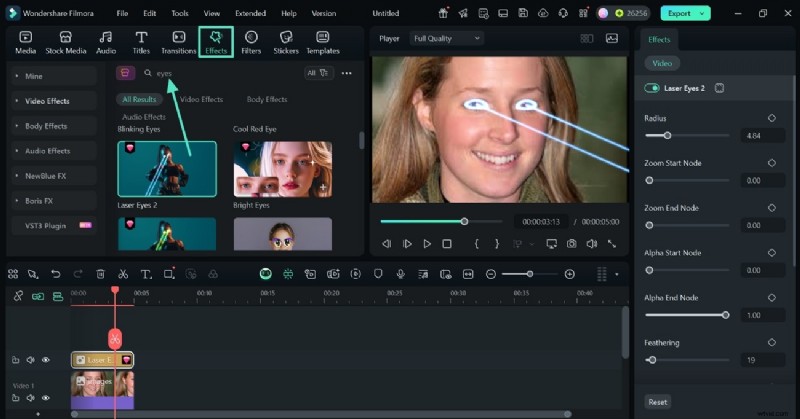The image size is (800, 419).
Task: Open the Stock Media tab
Action: tap(66, 42)
